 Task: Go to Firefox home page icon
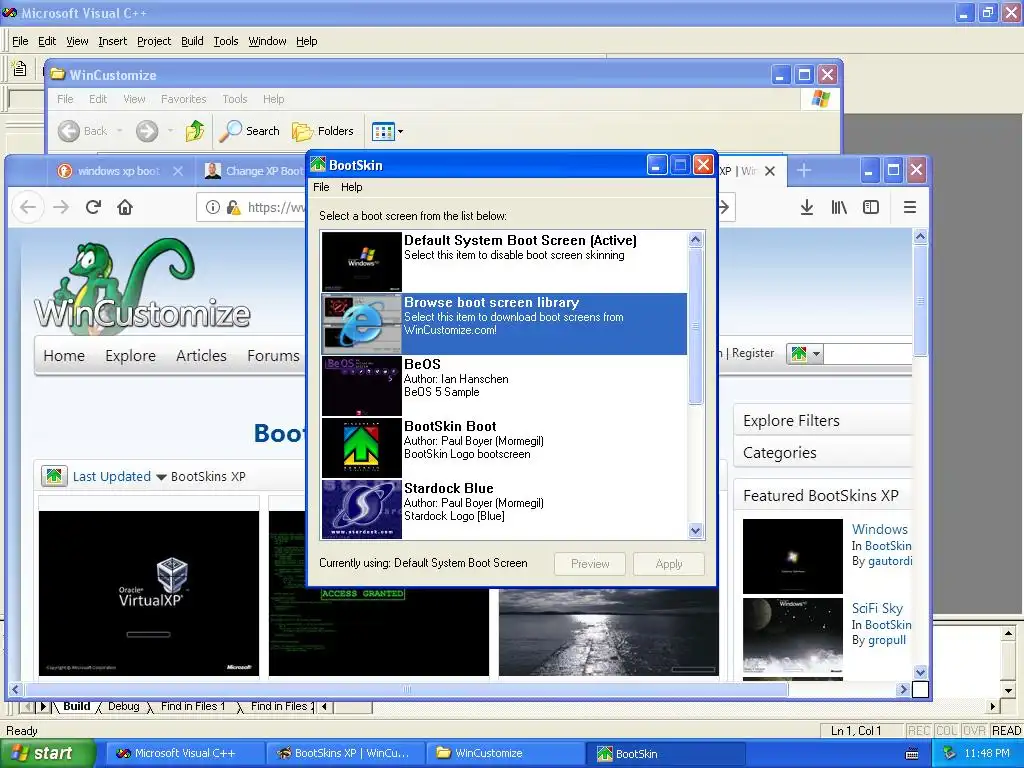pos(125,207)
